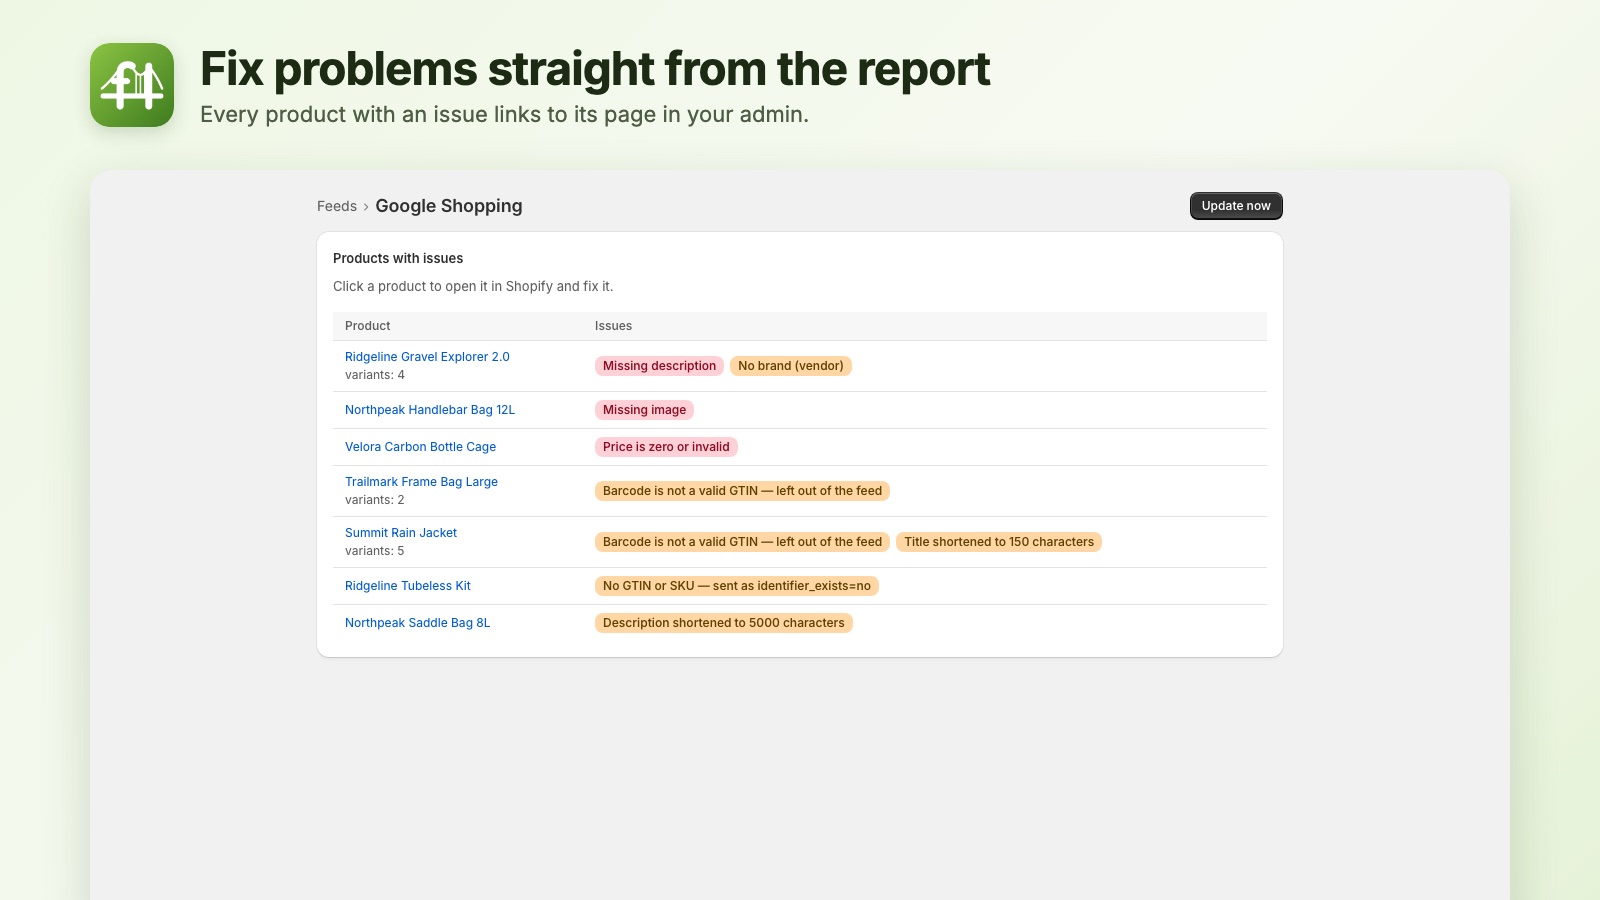The image size is (1600, 900).
Task: Click 'Click a product to open it' instruction text
Action: point(473,286)
